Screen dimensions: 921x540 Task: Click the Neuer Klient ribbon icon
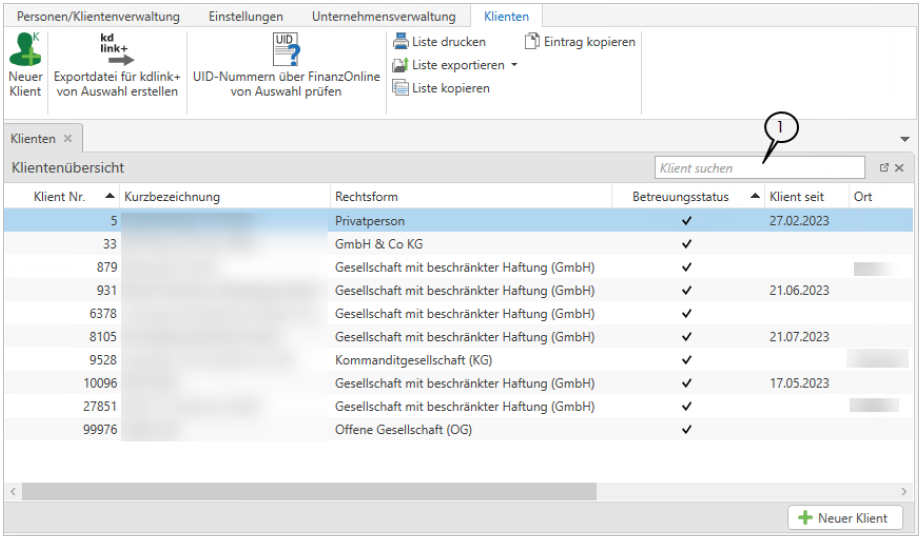pos(25,52)
